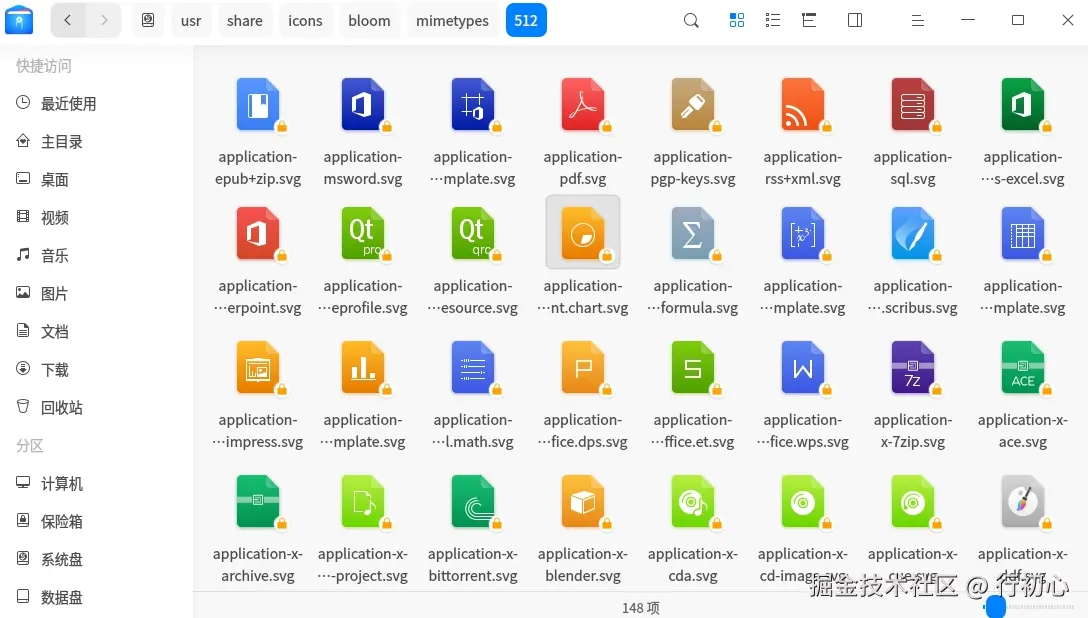Image resolution: width=1088 pixels, height=618 pixels.
Task: Select the orange impress.svg icon
Action: coord(258,368)
